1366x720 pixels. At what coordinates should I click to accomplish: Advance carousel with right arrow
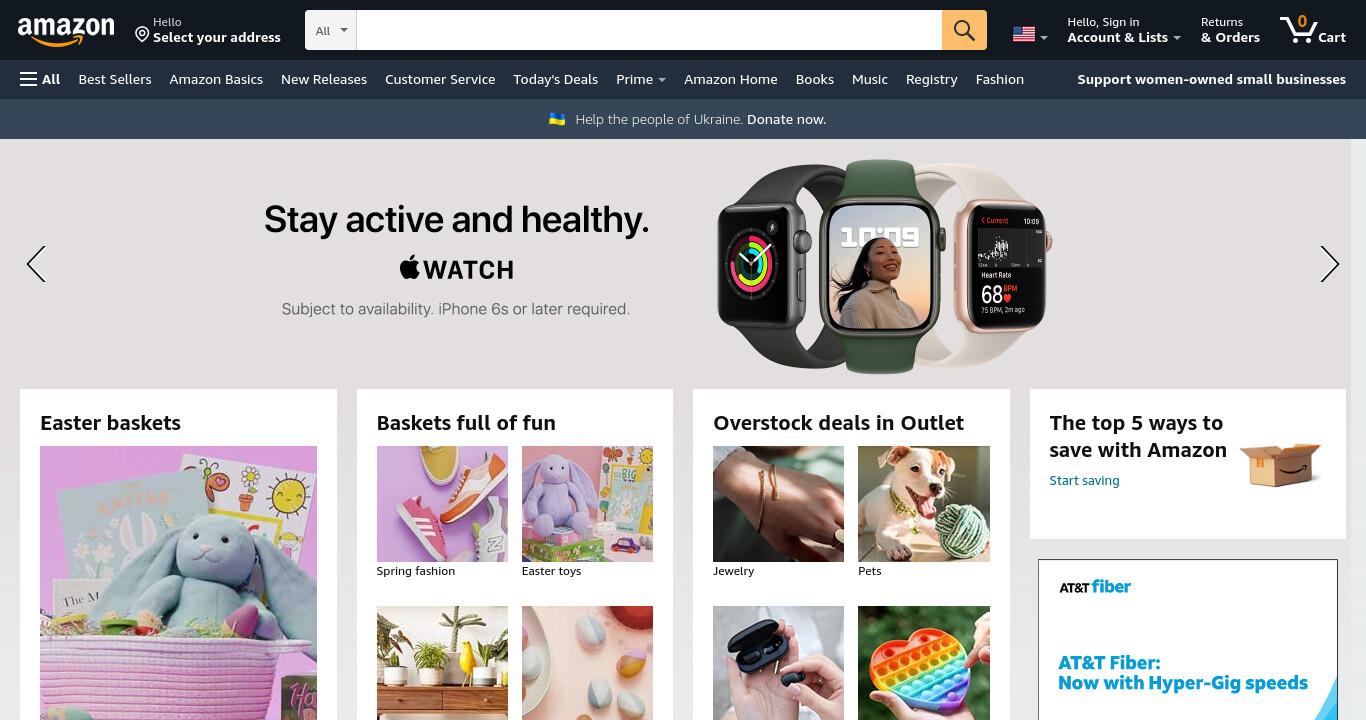(1329, 264)
